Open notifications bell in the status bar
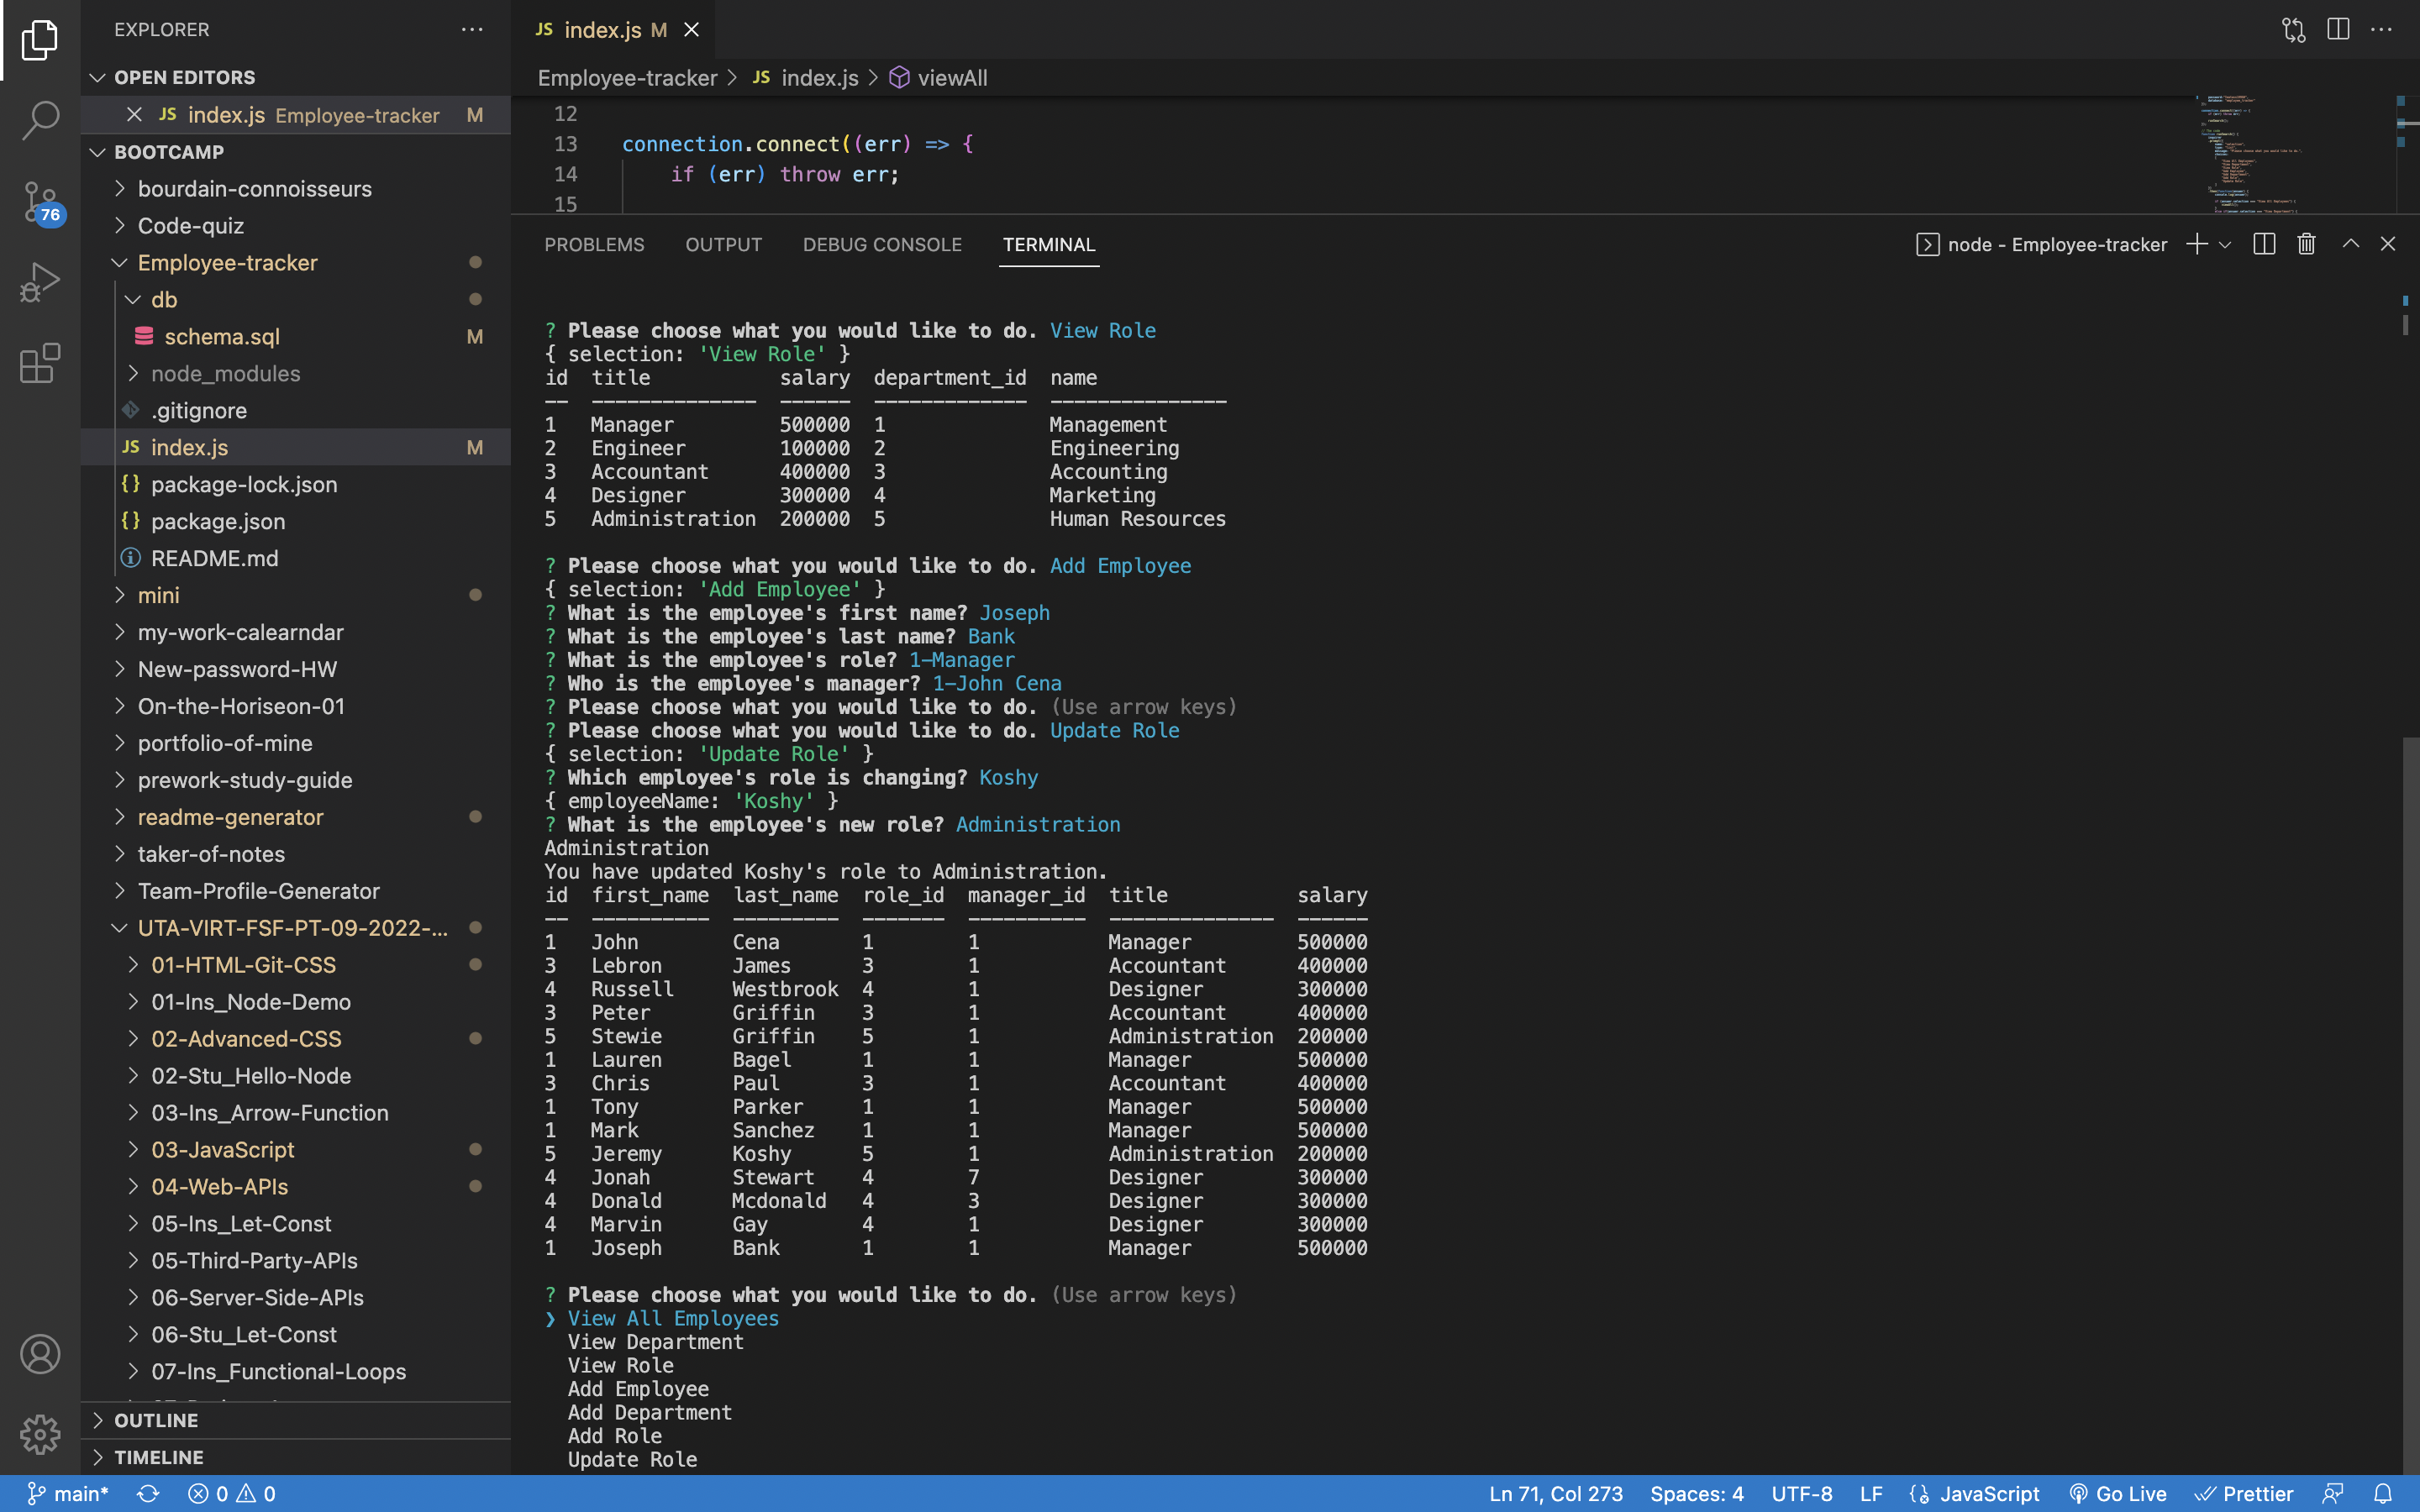 [2393, 1493]
